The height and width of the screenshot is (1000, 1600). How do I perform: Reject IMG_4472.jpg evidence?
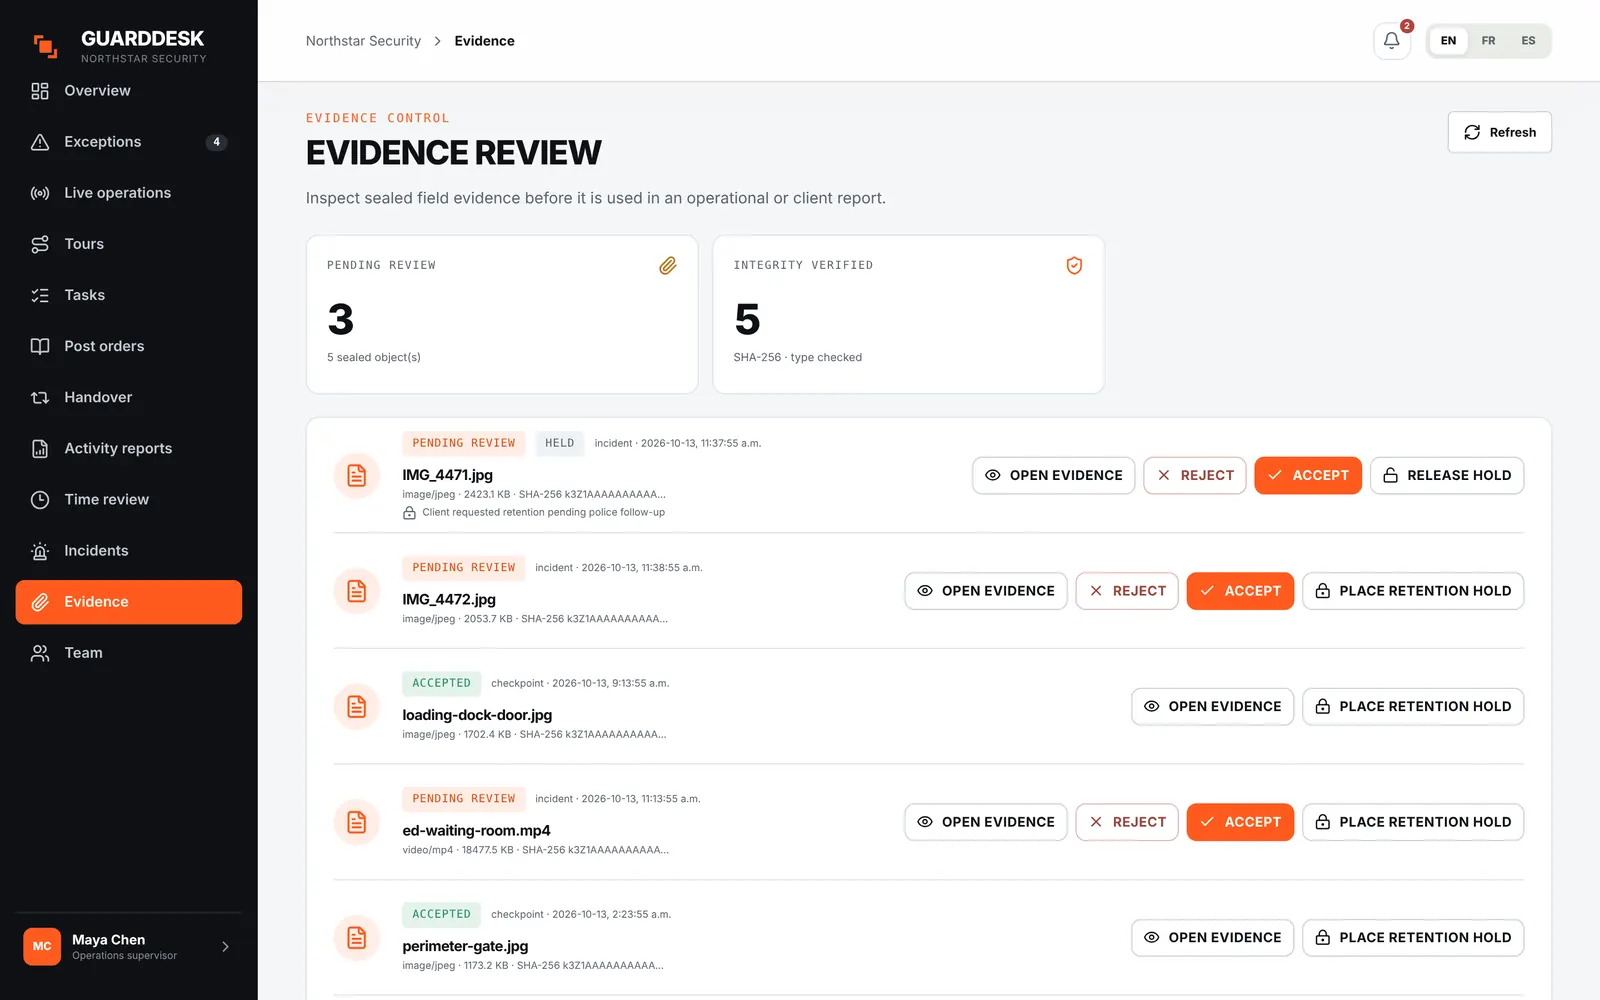click(x=1127, y=591)
